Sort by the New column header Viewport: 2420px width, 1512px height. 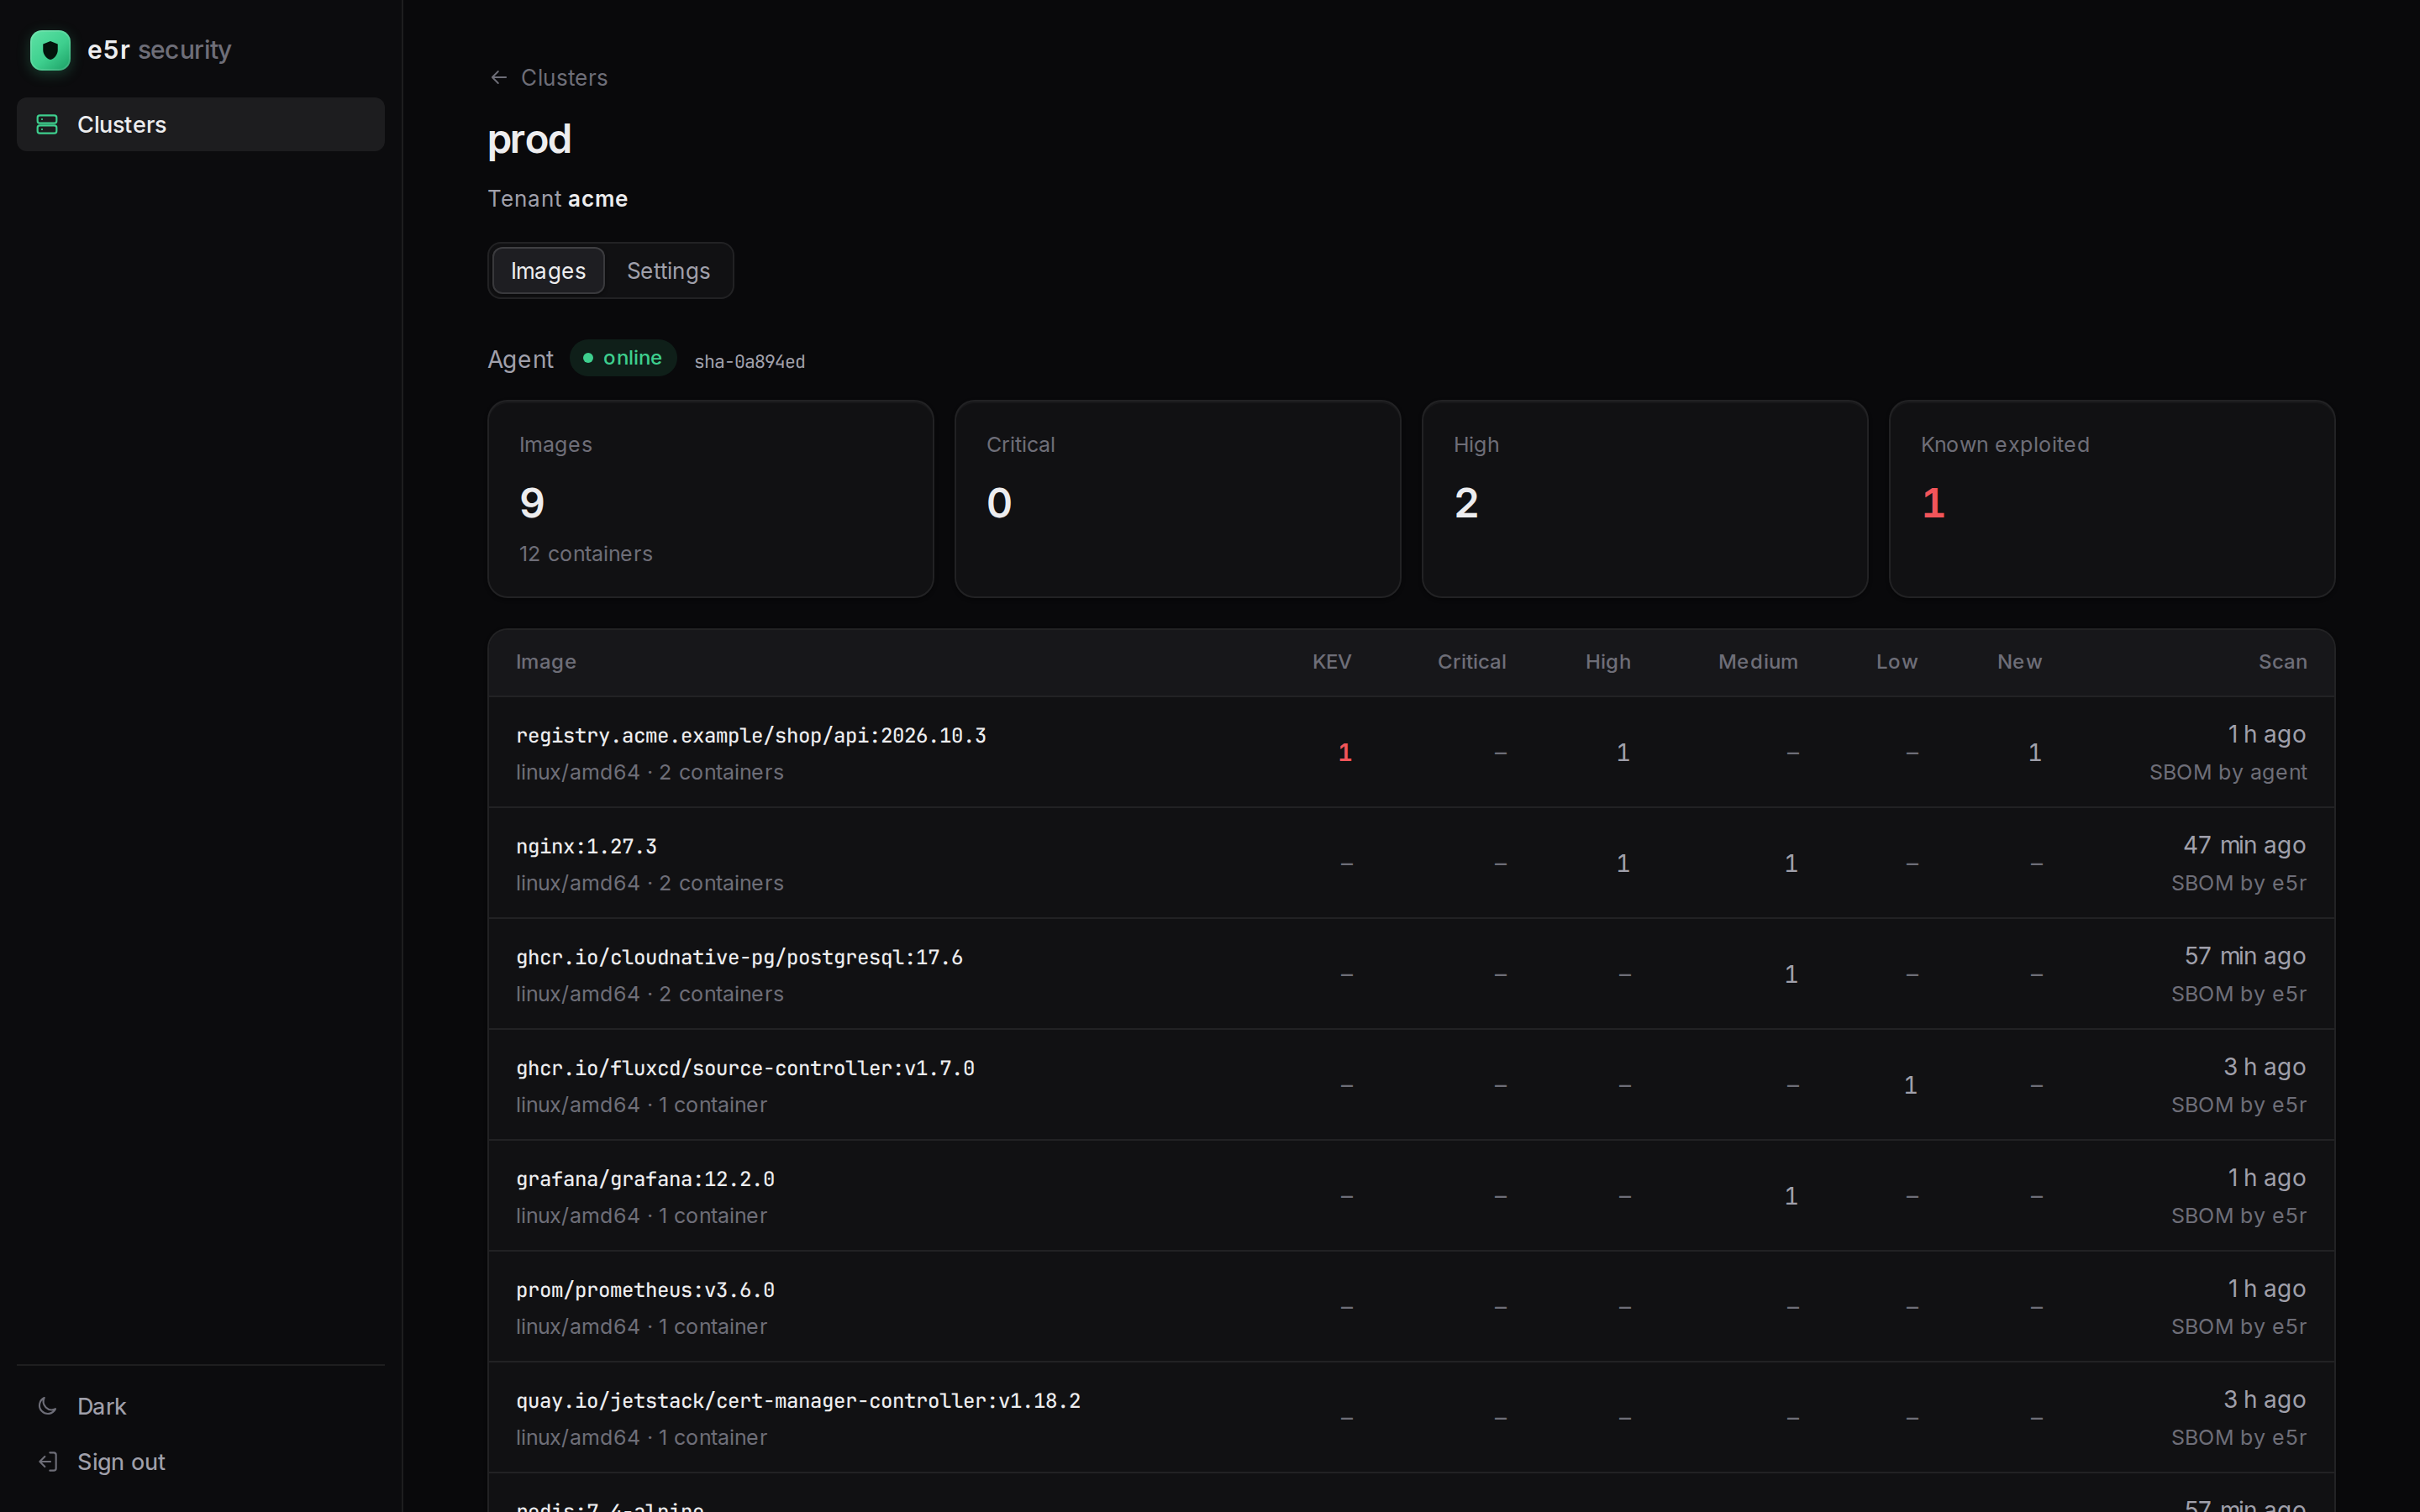coord(2019,662)
